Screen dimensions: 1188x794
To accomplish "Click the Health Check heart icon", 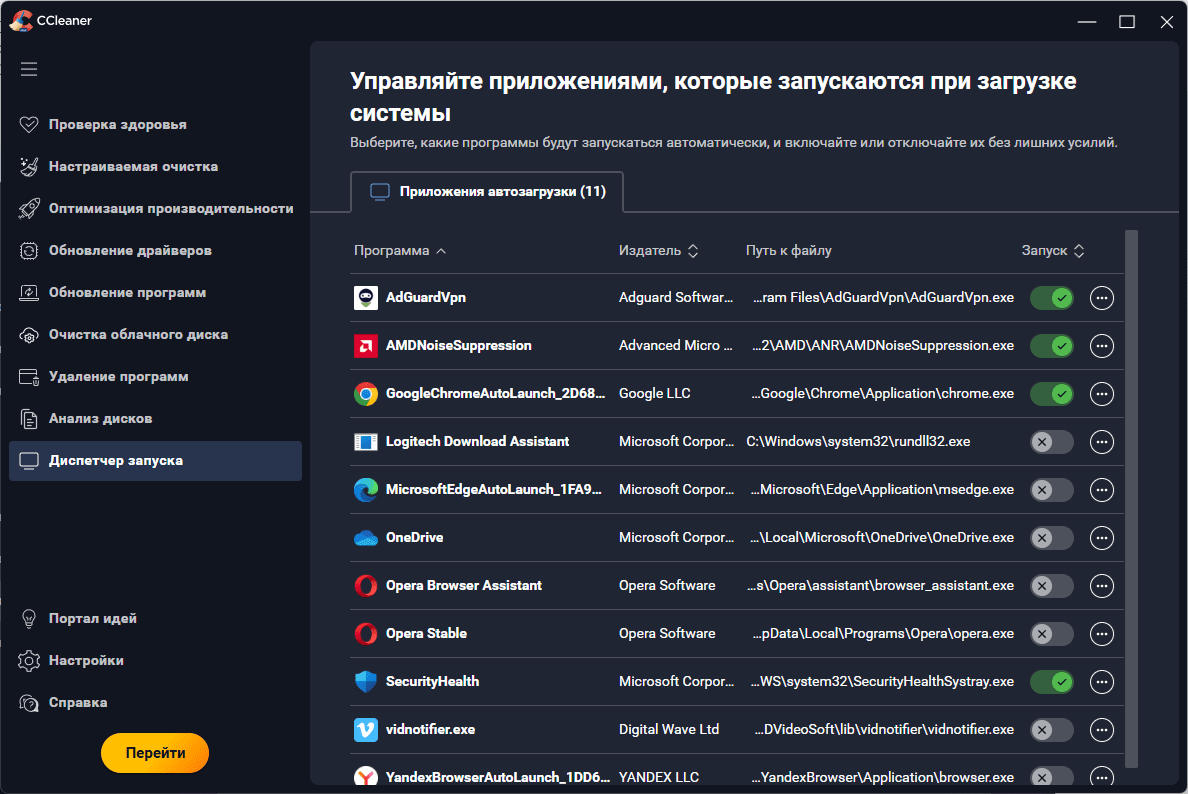I will tap(29, 125).
